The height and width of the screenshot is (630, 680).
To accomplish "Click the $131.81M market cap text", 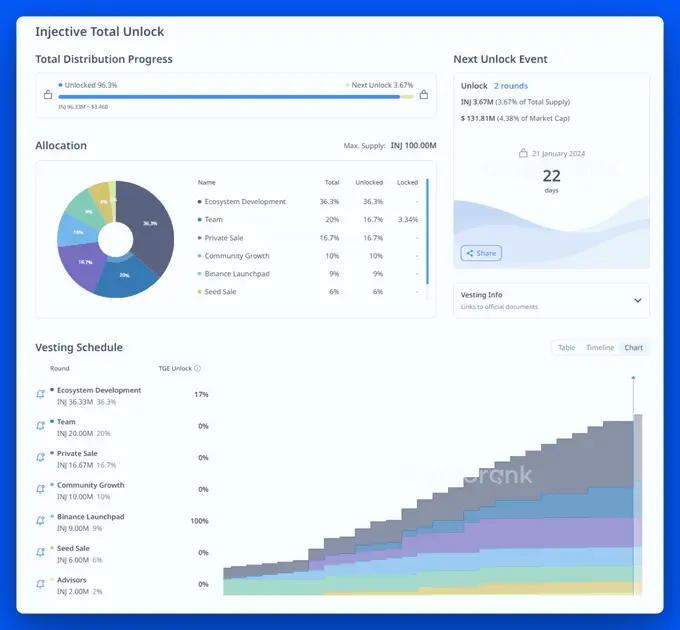I will tap(477, 118).
